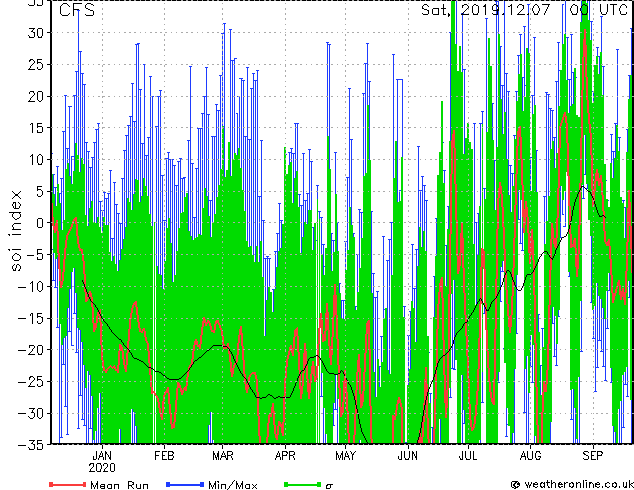Click the Mean Run legend label
634x490 pixels.
(119, 485)
